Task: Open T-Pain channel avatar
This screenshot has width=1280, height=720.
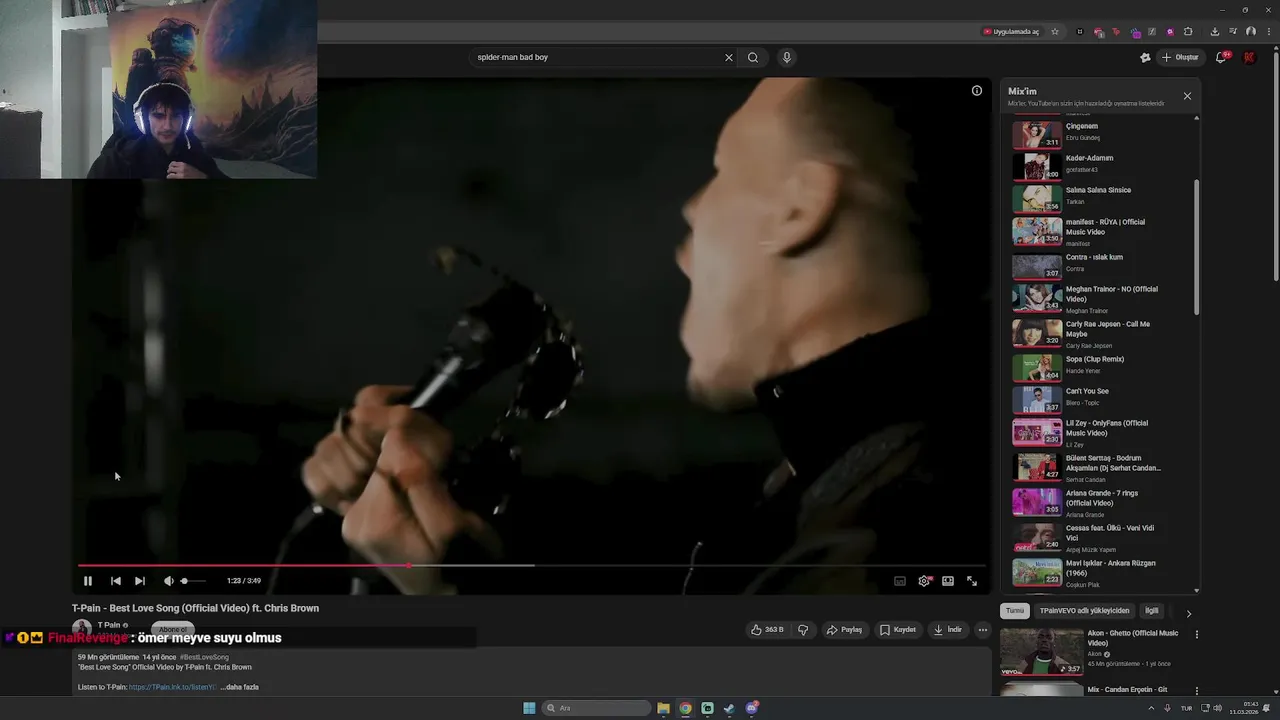Action: click(81, 627)
